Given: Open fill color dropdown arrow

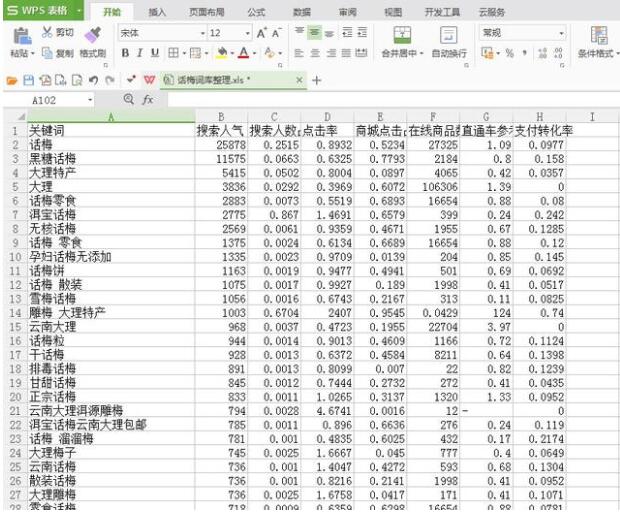Looking at the screenshot, I should (x=232, y=53).
